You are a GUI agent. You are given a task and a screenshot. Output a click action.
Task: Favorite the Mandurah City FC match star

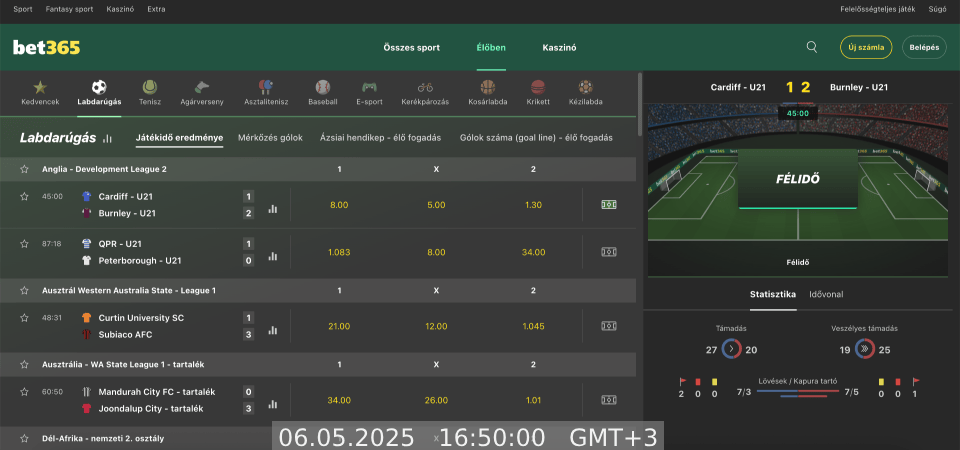pos(24,392)
